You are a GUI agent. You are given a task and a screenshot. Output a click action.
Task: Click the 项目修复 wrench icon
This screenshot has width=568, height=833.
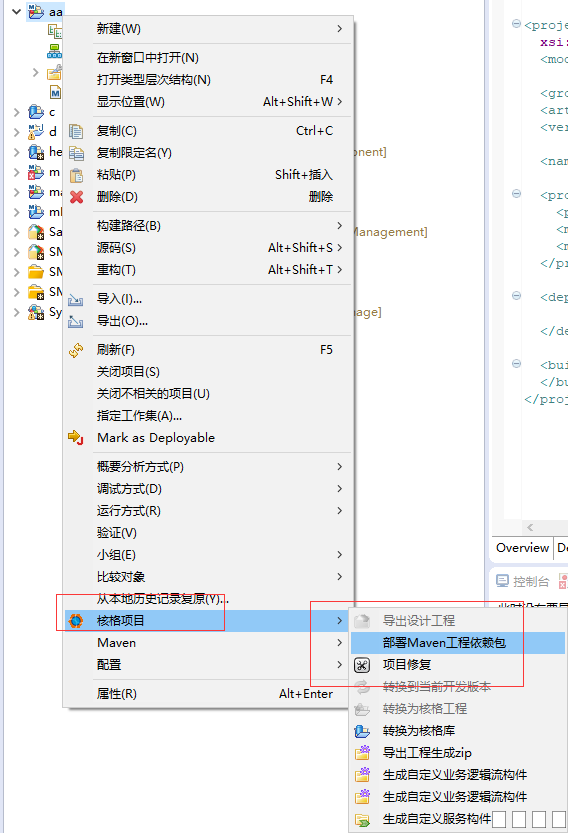[x=362, y=665]
